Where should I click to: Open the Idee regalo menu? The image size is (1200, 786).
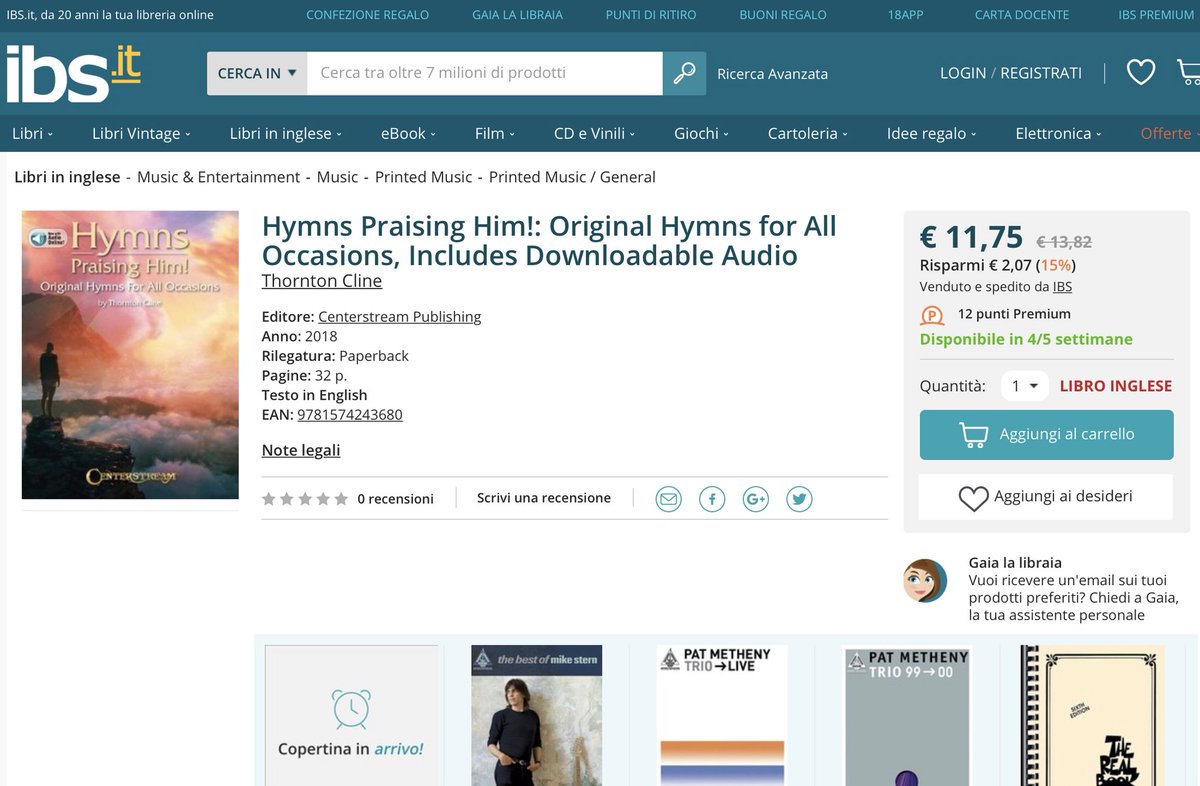pyautogui.click(x=932, y=133)
